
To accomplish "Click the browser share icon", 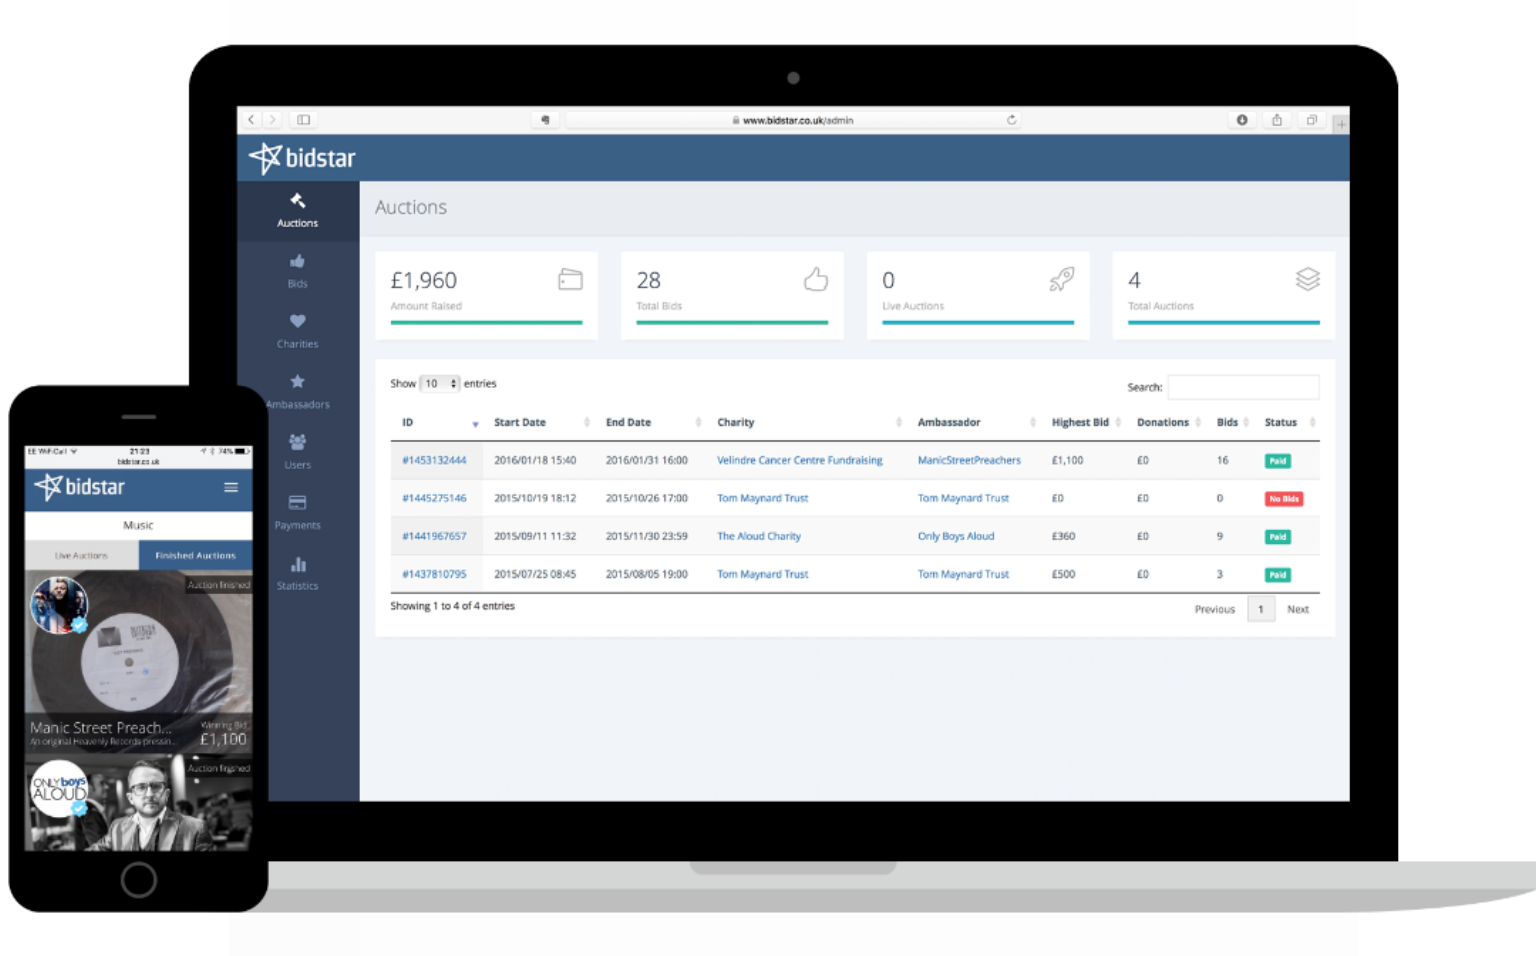I will 1277,120.
